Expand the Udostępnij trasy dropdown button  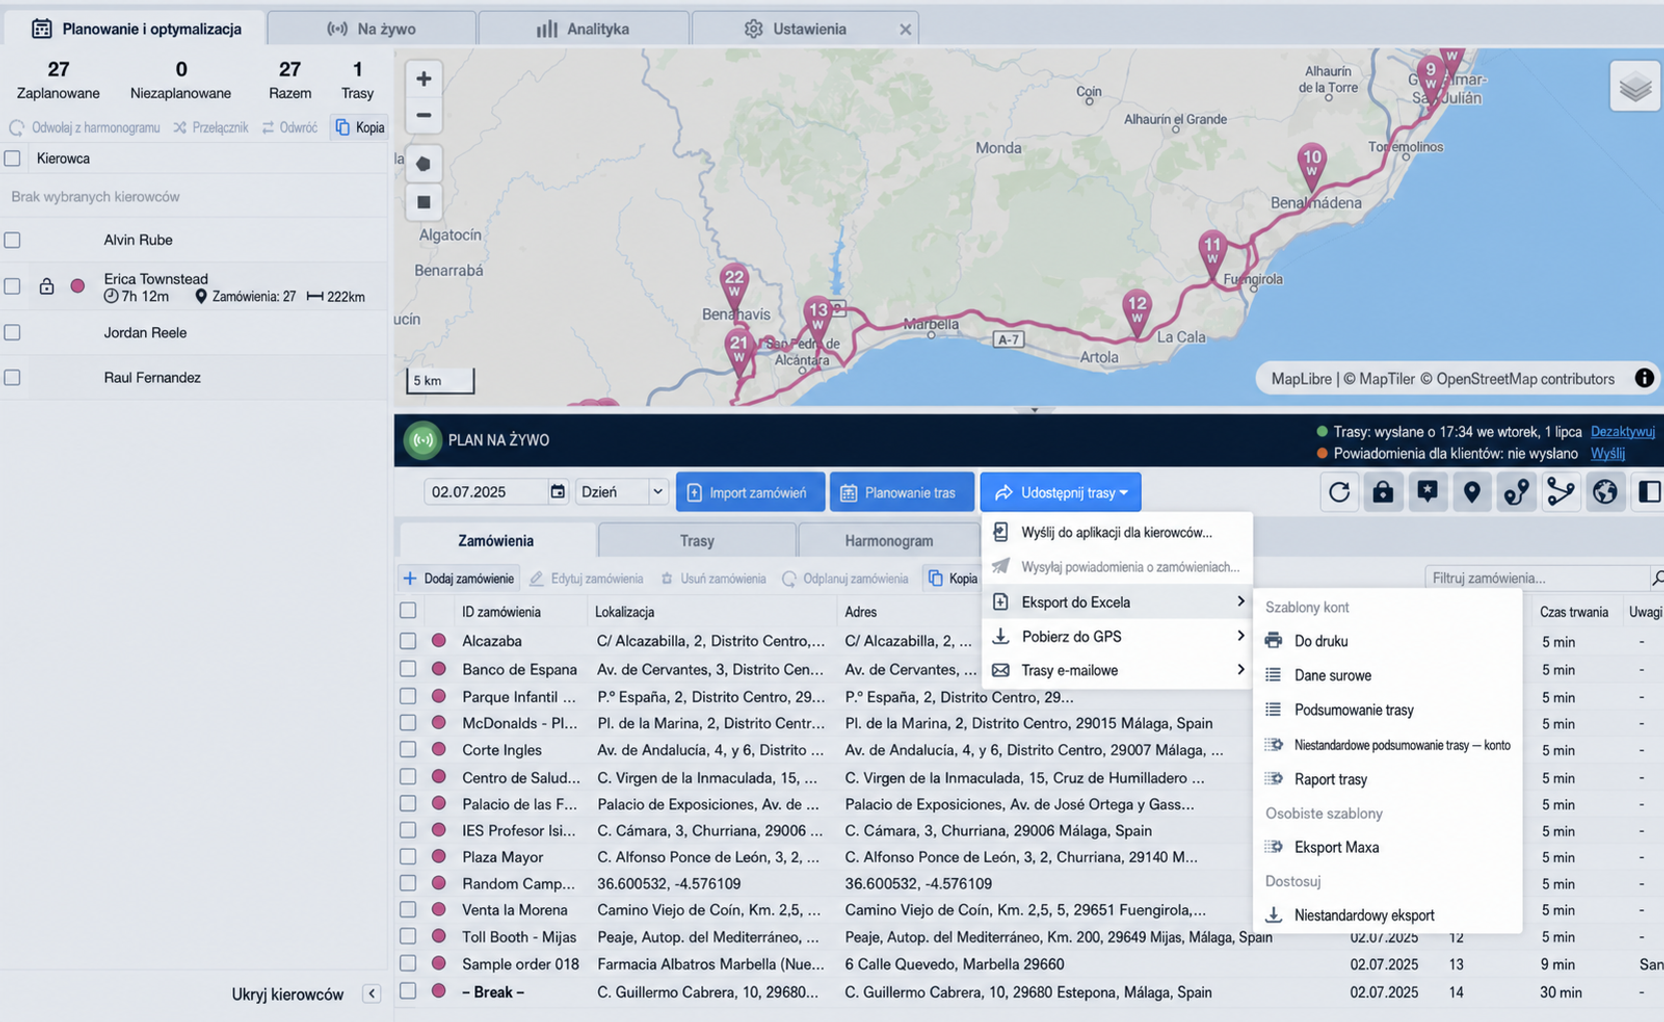pyautogui.click(x=1061, y=492)
